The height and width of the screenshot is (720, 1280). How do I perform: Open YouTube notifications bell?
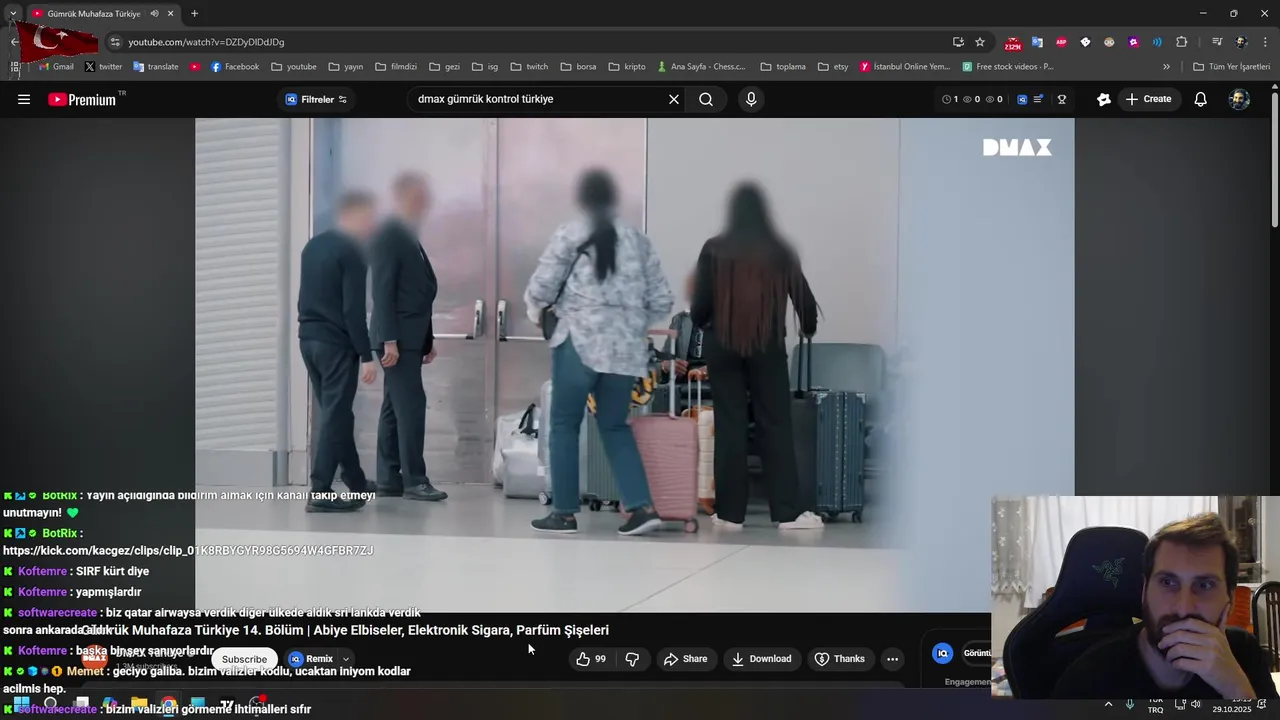(1201, 99)
